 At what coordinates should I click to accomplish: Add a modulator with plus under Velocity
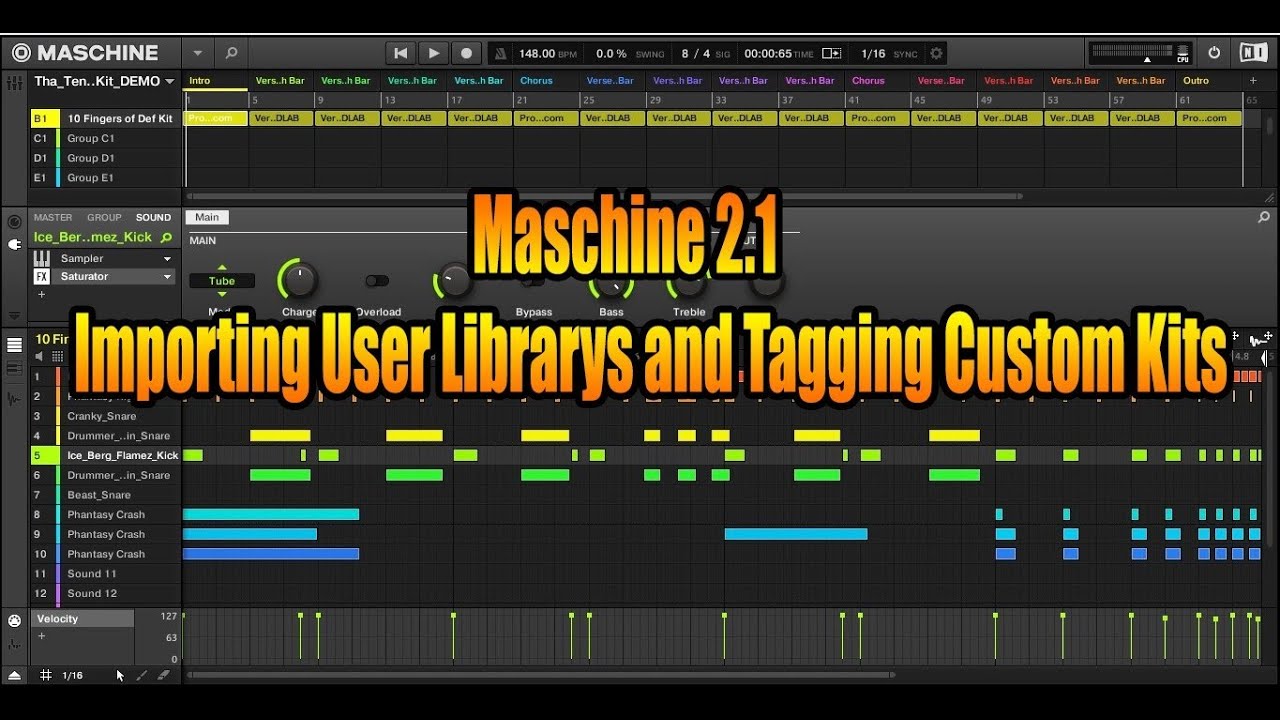[41, 636]
